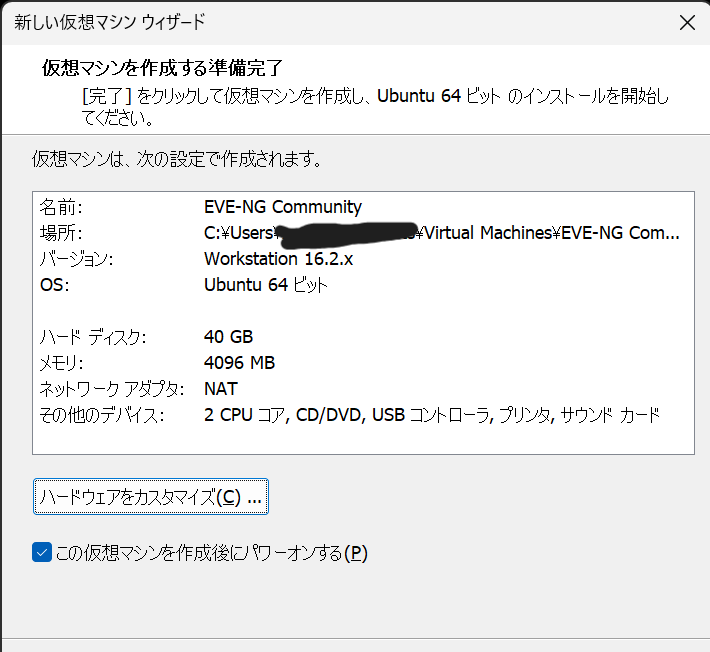Click the 'ネットワーク アダプタ:' label
The height and width of the screenshot is (652, 710).
(x=111, y=389)
